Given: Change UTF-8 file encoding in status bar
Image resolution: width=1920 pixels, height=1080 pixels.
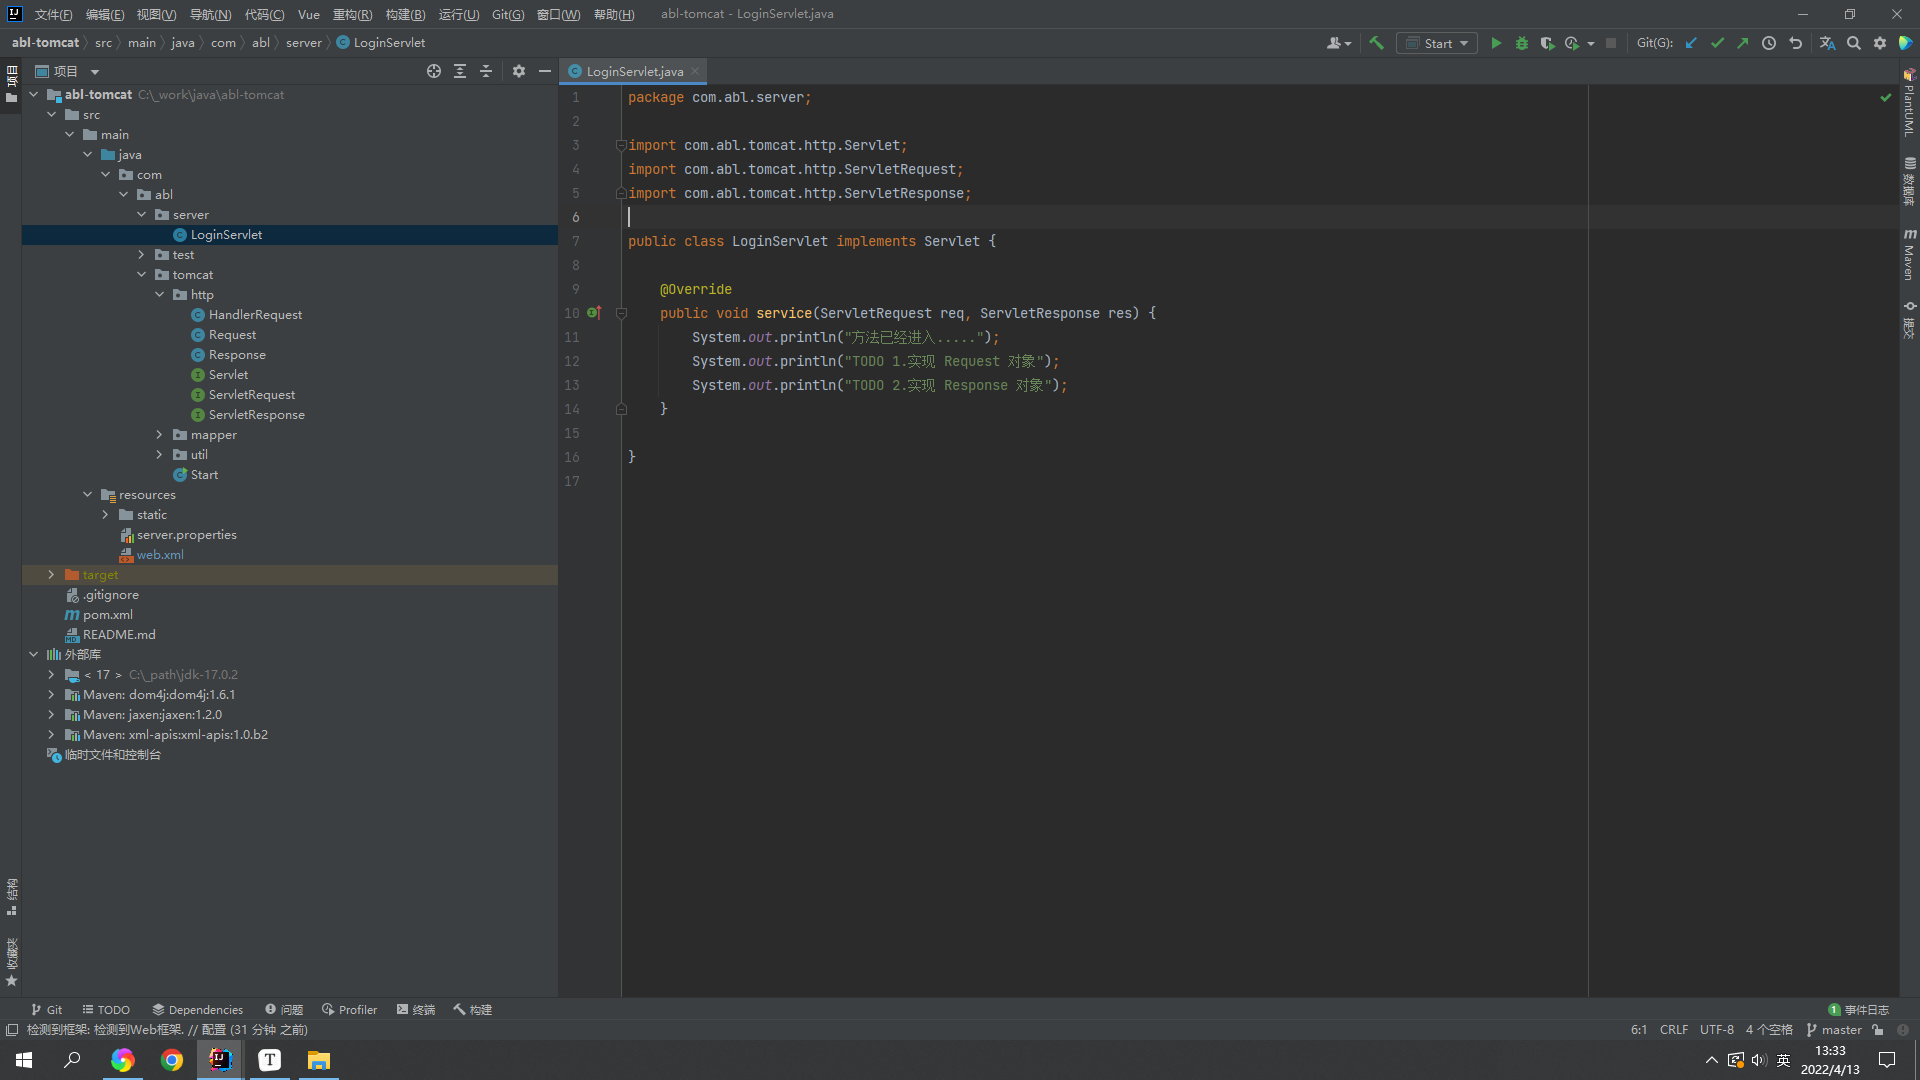Looking at the screenshot, I should 1717,1029.
